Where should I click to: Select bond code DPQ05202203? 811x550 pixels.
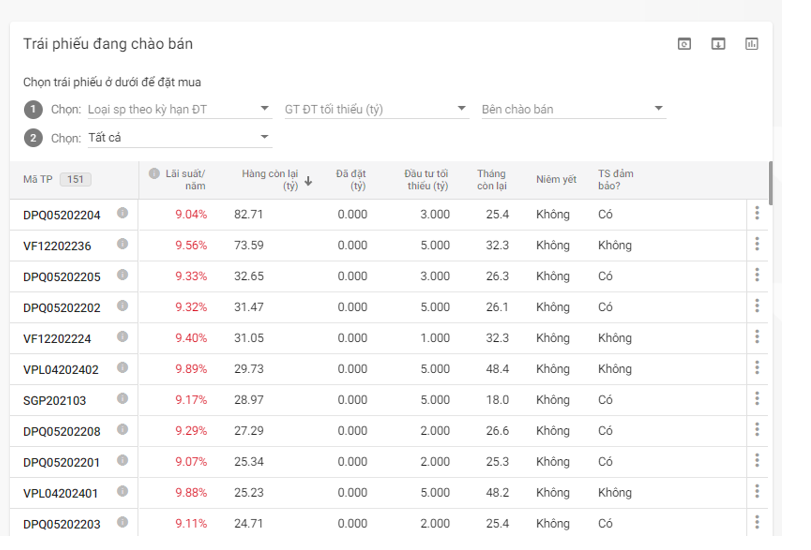click(x=62, y=524)
